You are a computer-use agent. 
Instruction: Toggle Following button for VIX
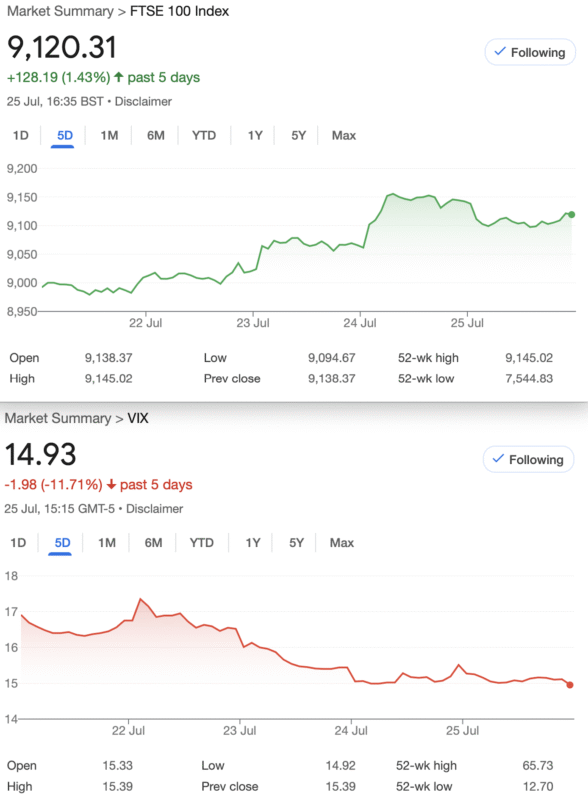(x=528, y=459)
